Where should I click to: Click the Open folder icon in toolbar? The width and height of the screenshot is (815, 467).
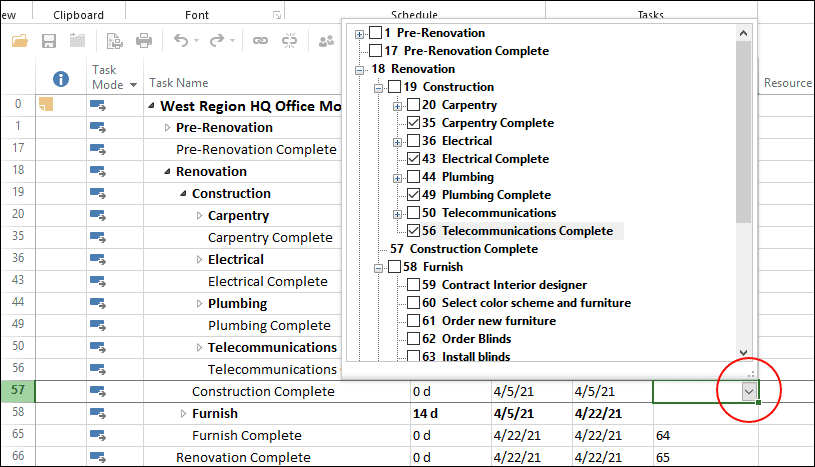tap(20, 41)
